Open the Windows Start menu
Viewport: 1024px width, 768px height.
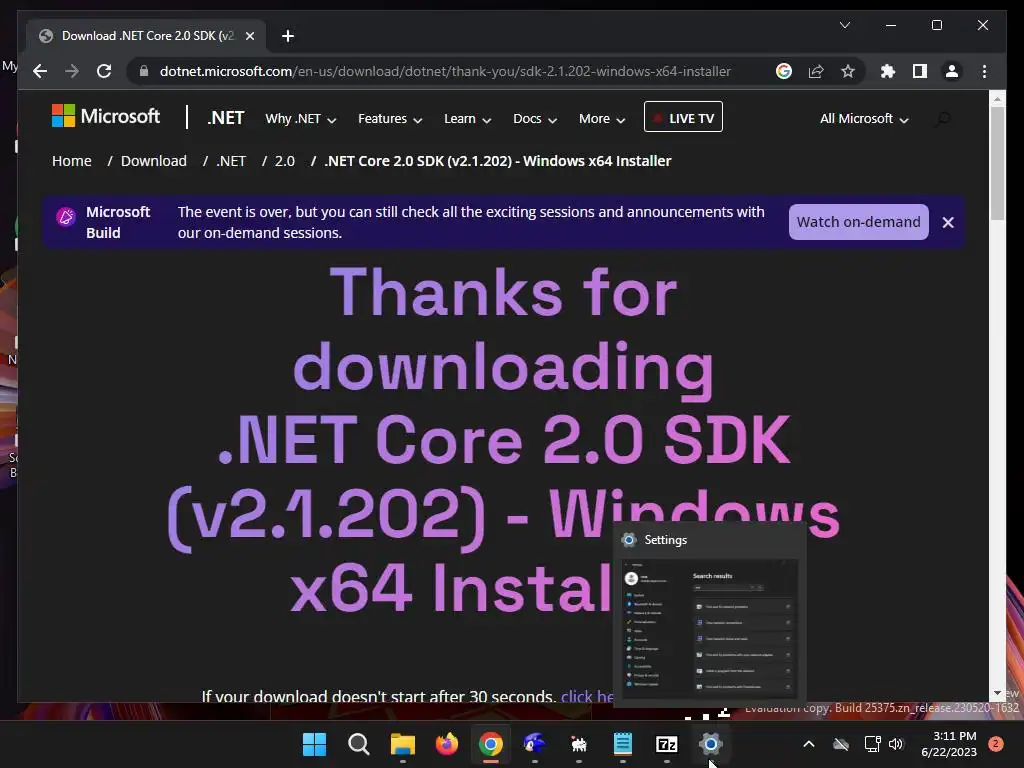click(x=315, y=744)
